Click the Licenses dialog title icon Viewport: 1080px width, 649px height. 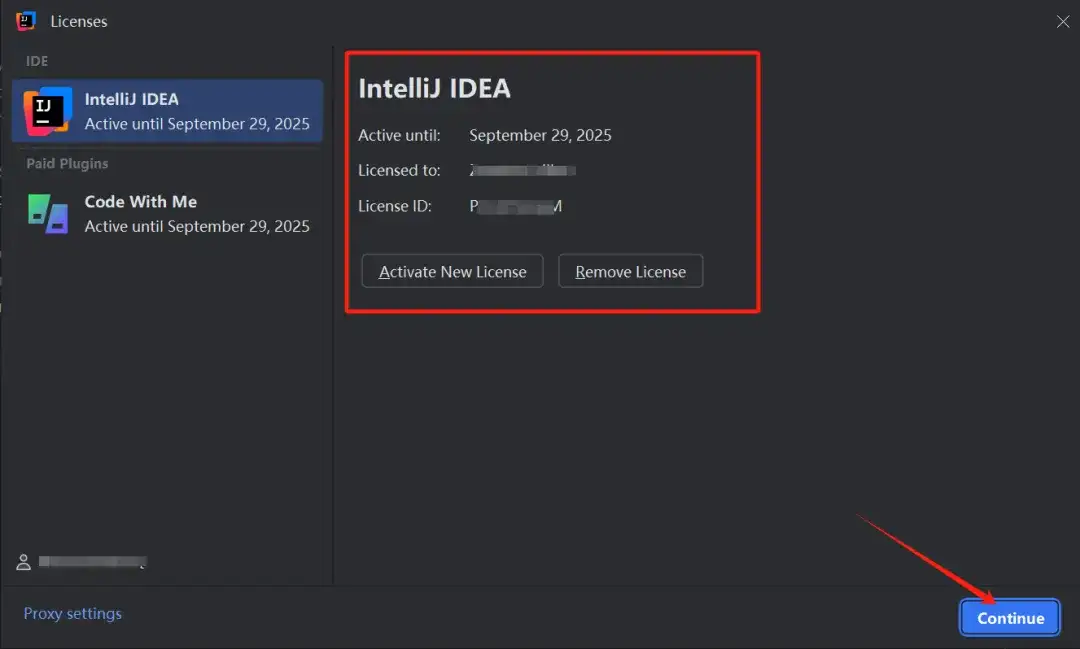[x=25, y=21]
